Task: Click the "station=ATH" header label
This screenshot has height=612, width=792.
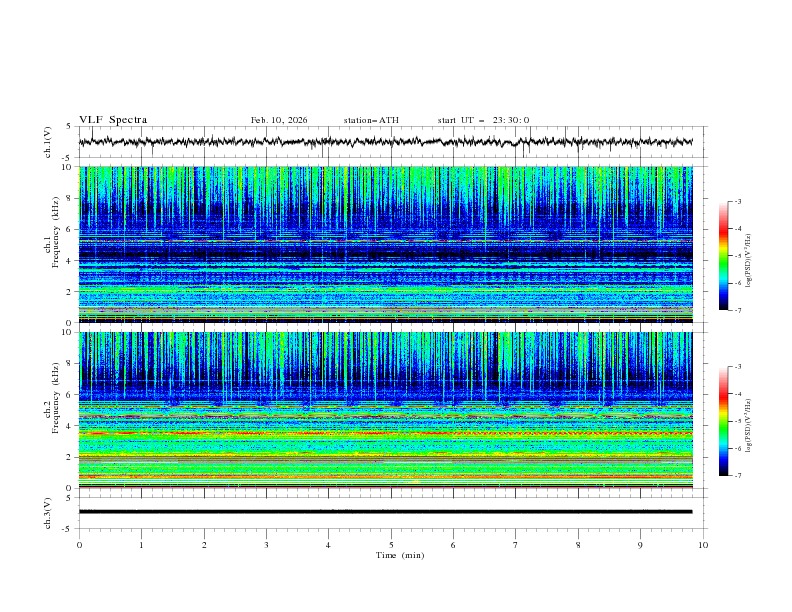Action: point(371,120)
